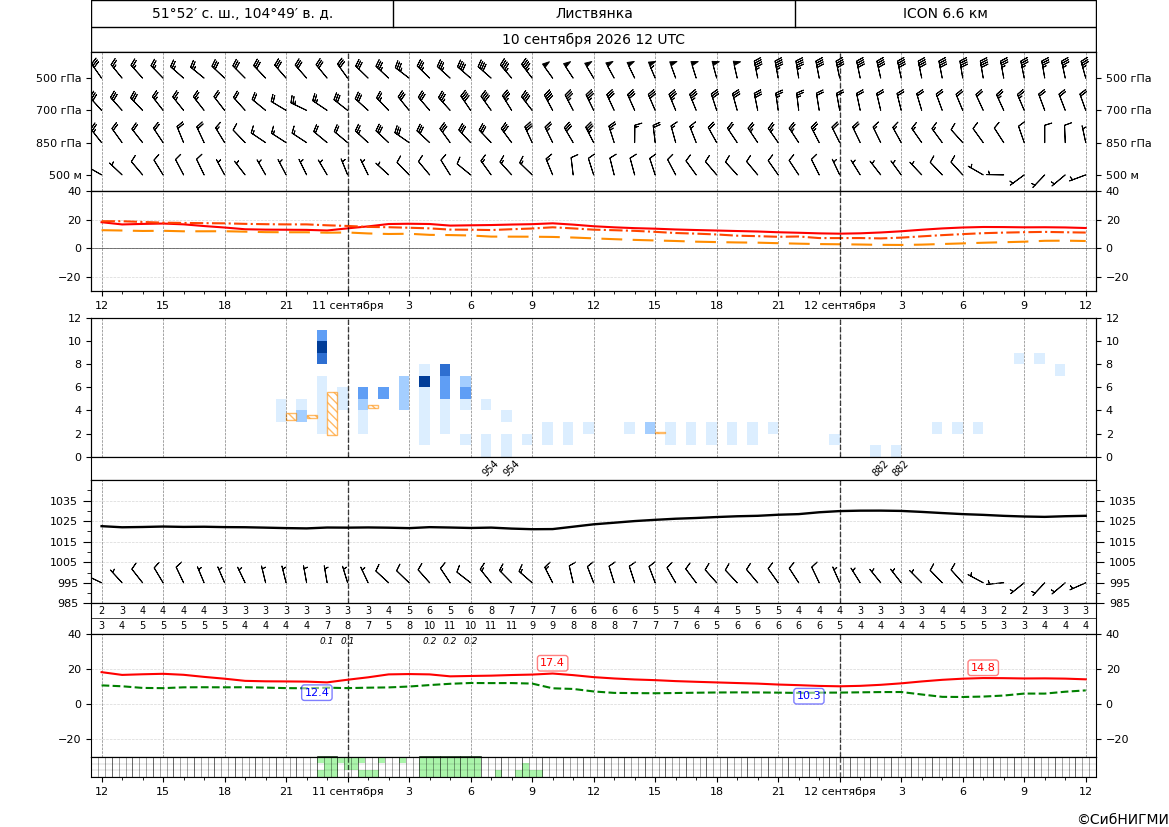Click the blue 12.4 minimum temperature label
The width and height of the screenshot is (1169, 827).
pos(316,693)
